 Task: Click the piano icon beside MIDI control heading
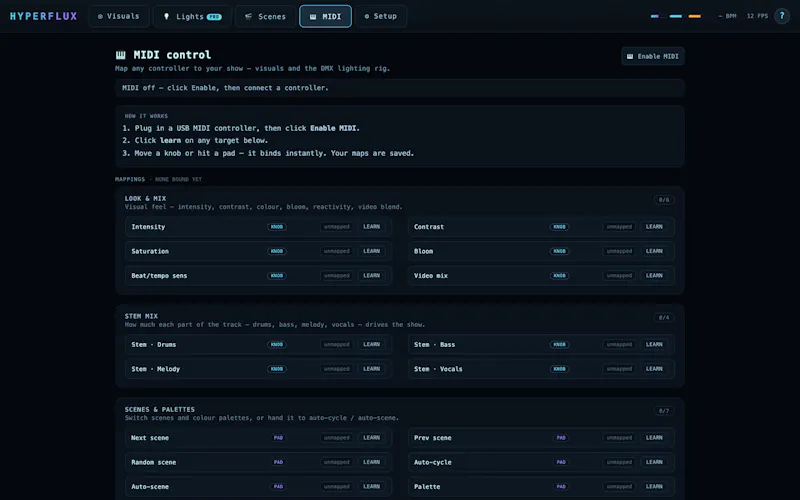pos(121,55)
